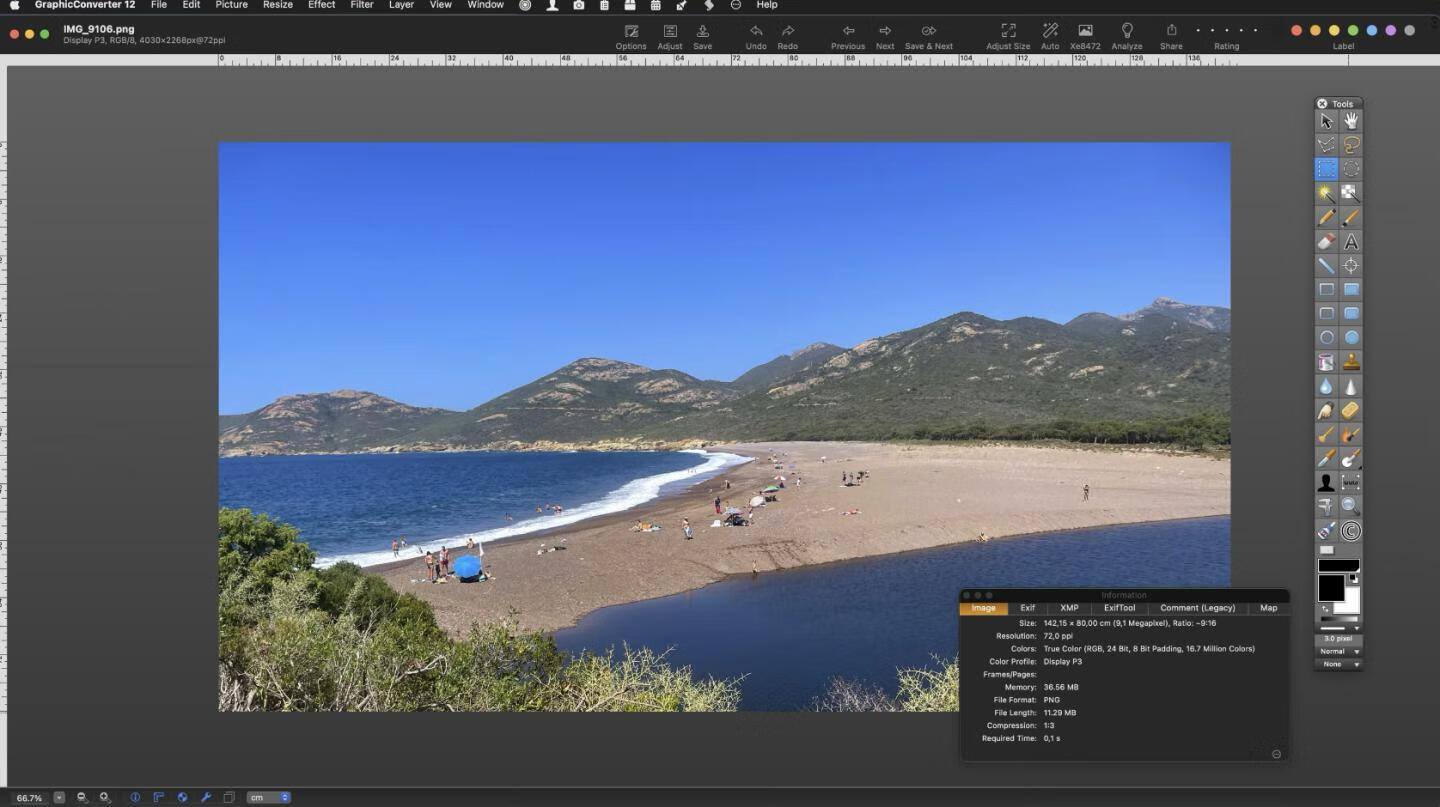Select the Blur water drop tool
Screen dimensions: 1440x807
tap(1326, 386)
